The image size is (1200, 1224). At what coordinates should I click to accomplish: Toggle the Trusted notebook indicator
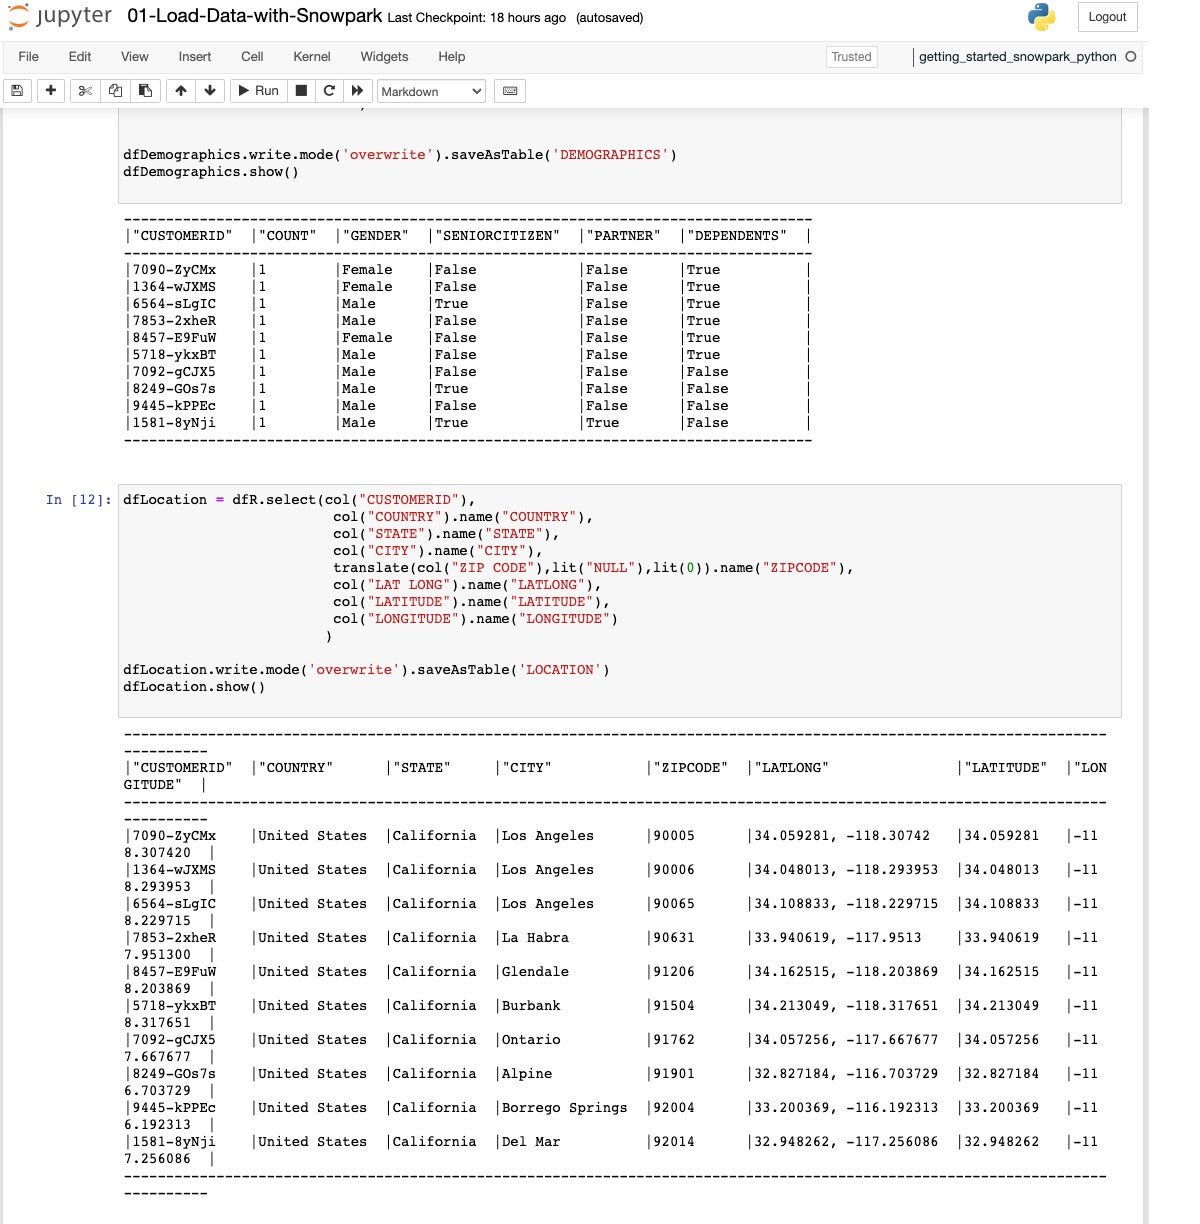point(851,57)
